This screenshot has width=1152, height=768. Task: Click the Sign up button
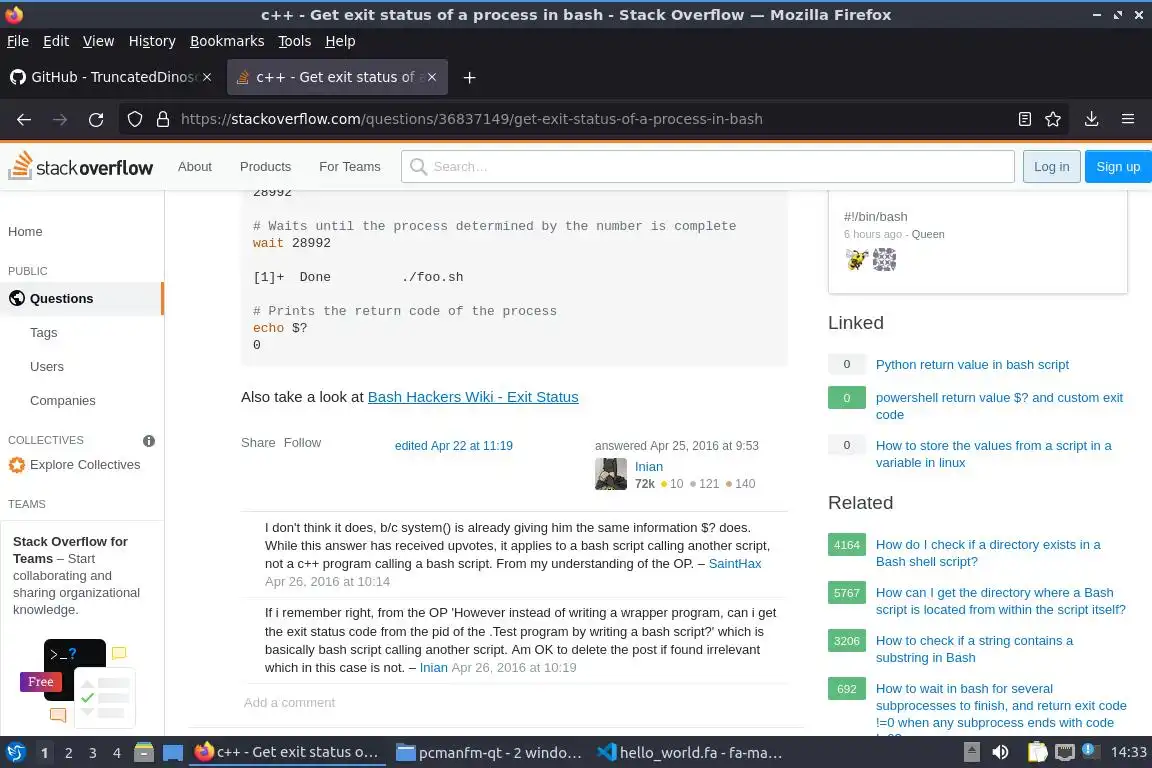coord(1118,167)
